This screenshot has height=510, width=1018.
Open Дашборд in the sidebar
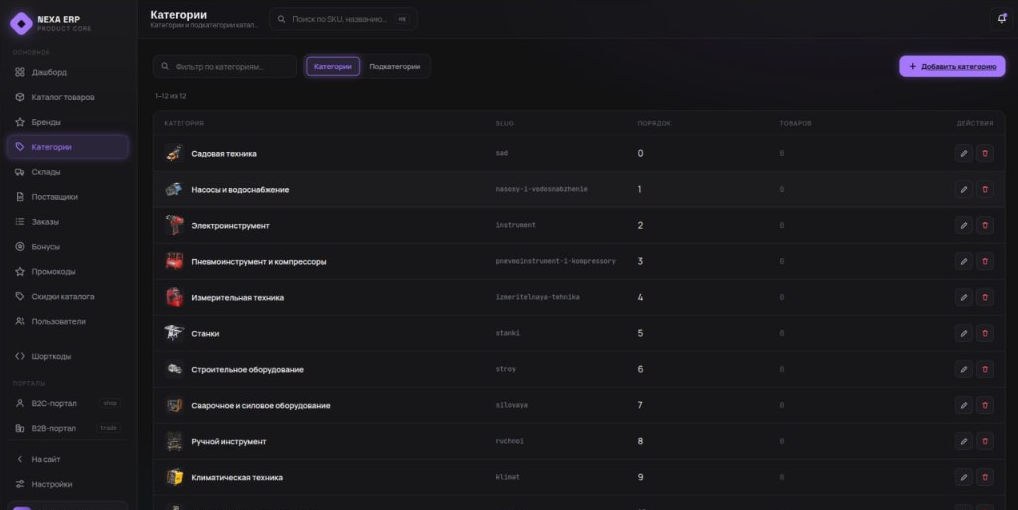click(x=68, y=72)
